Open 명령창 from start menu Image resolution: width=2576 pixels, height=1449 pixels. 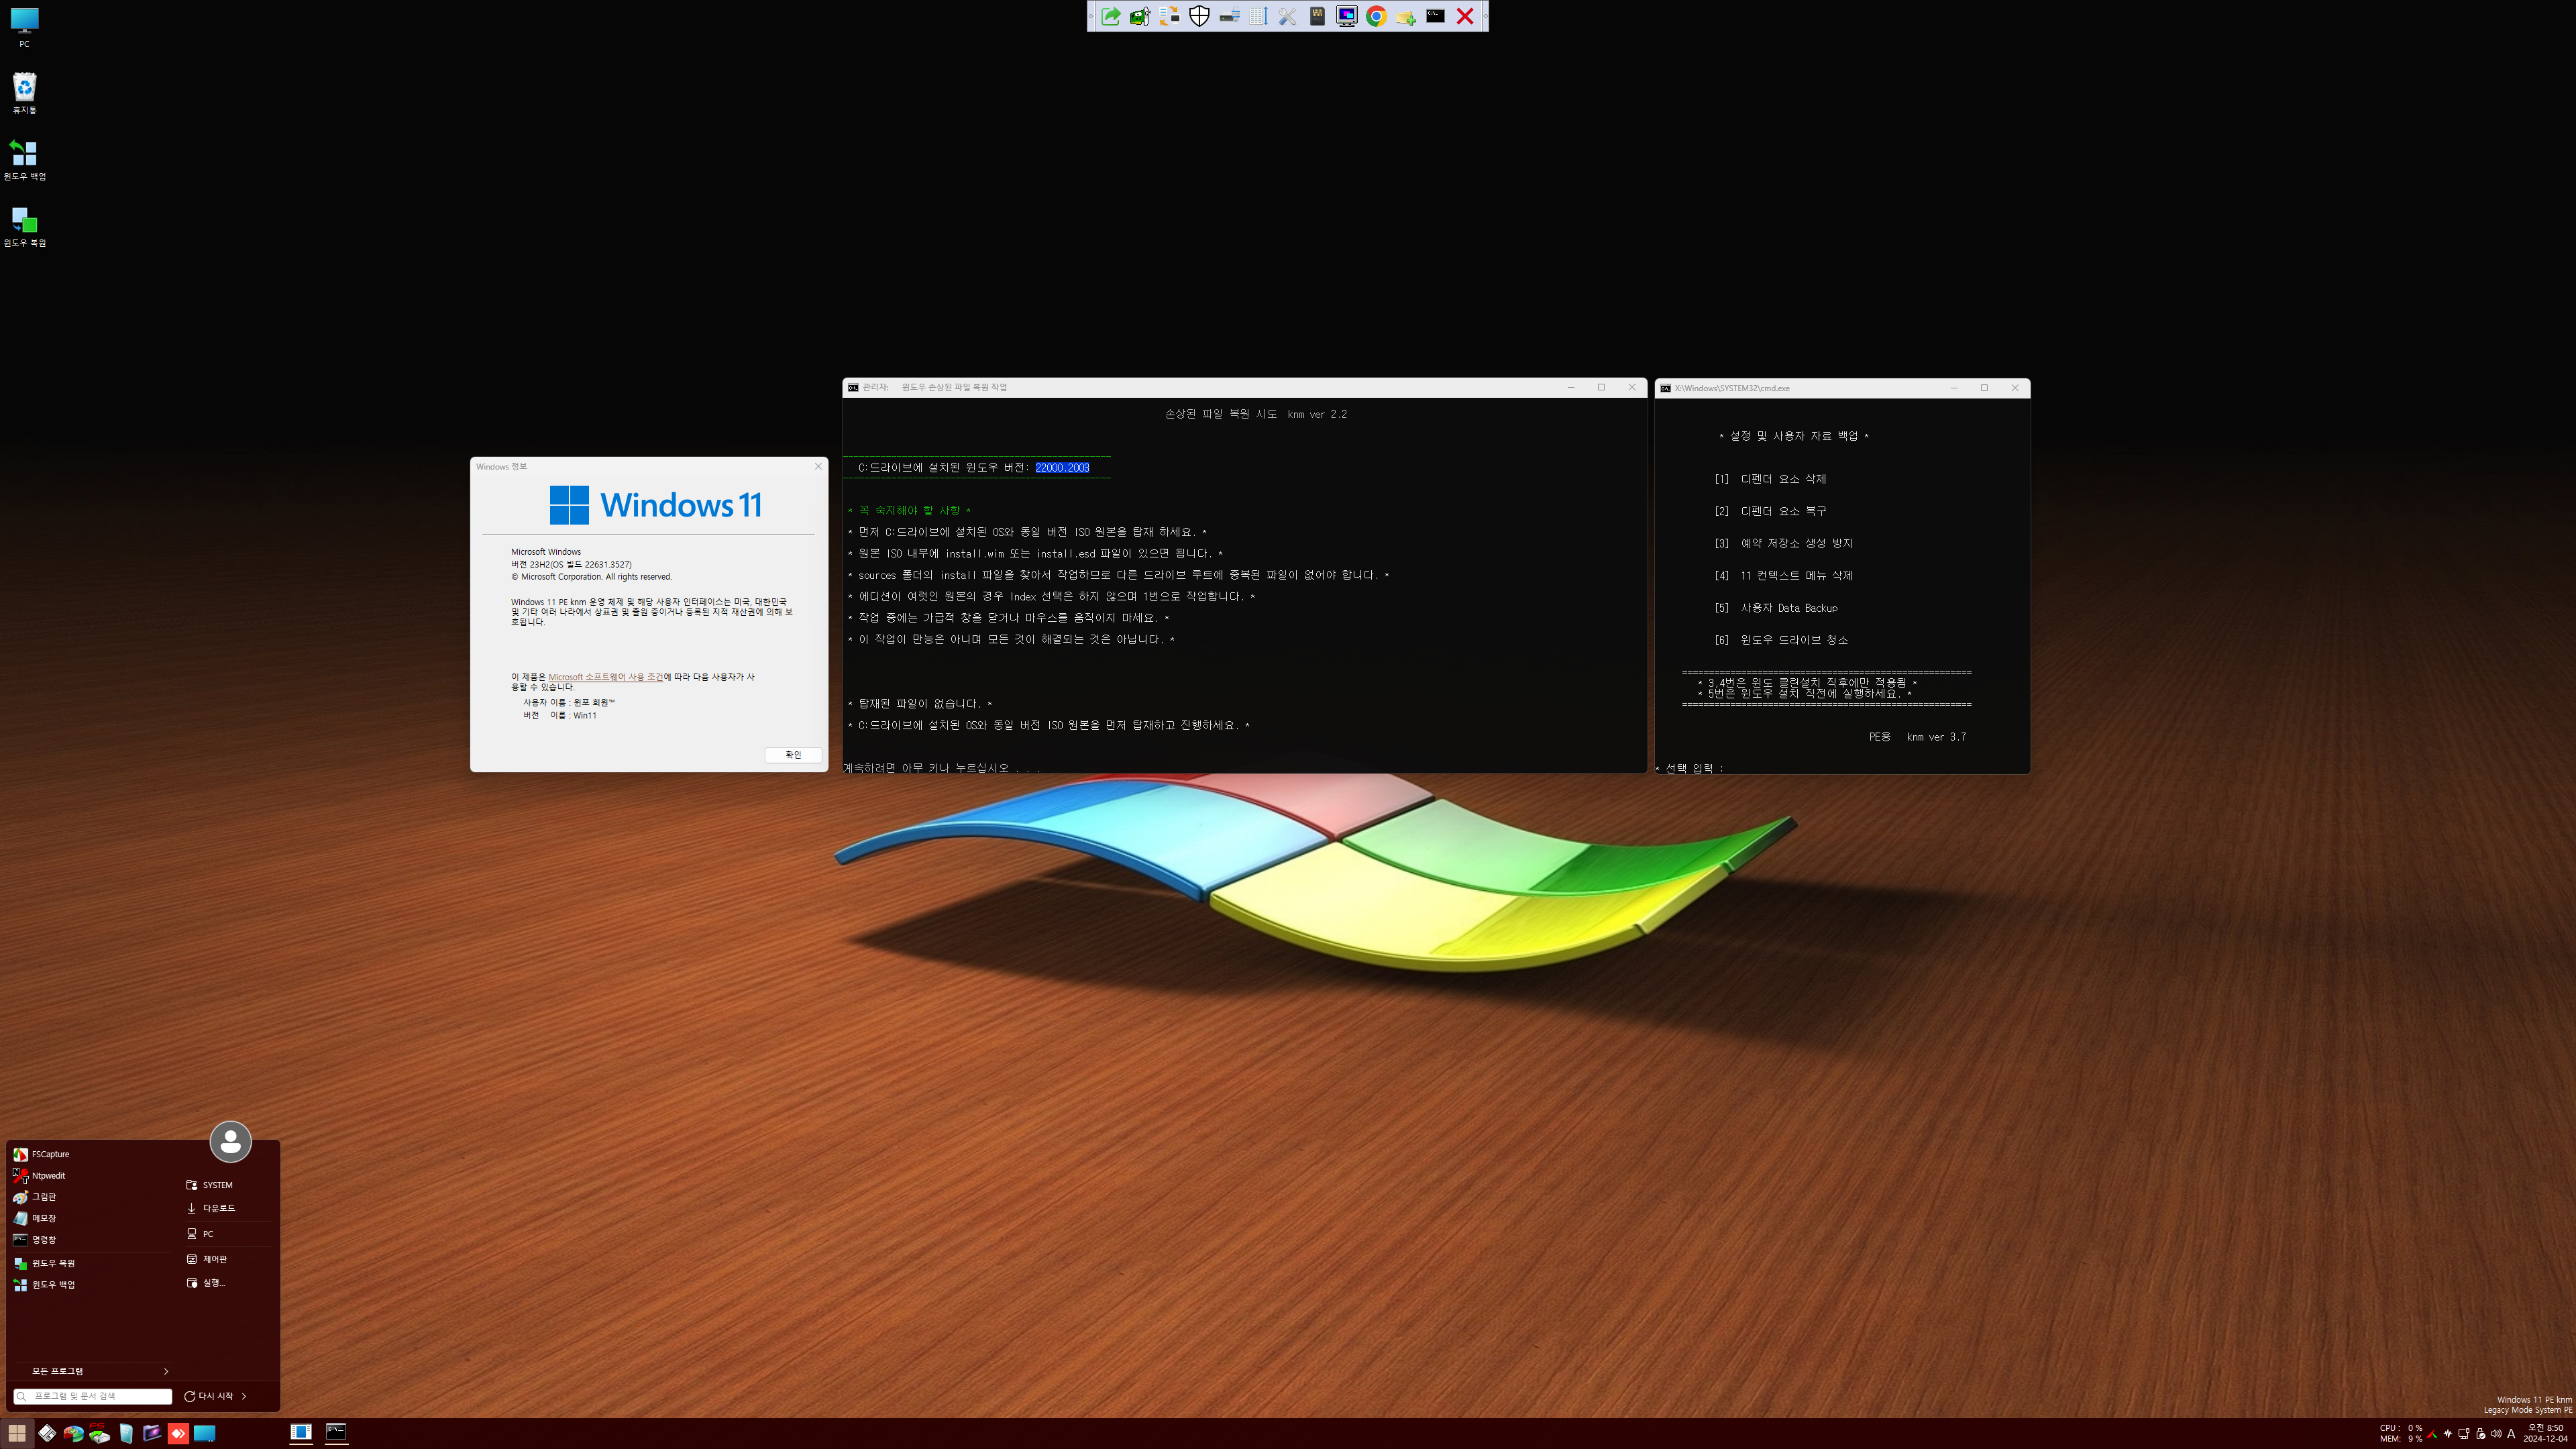92,1239
